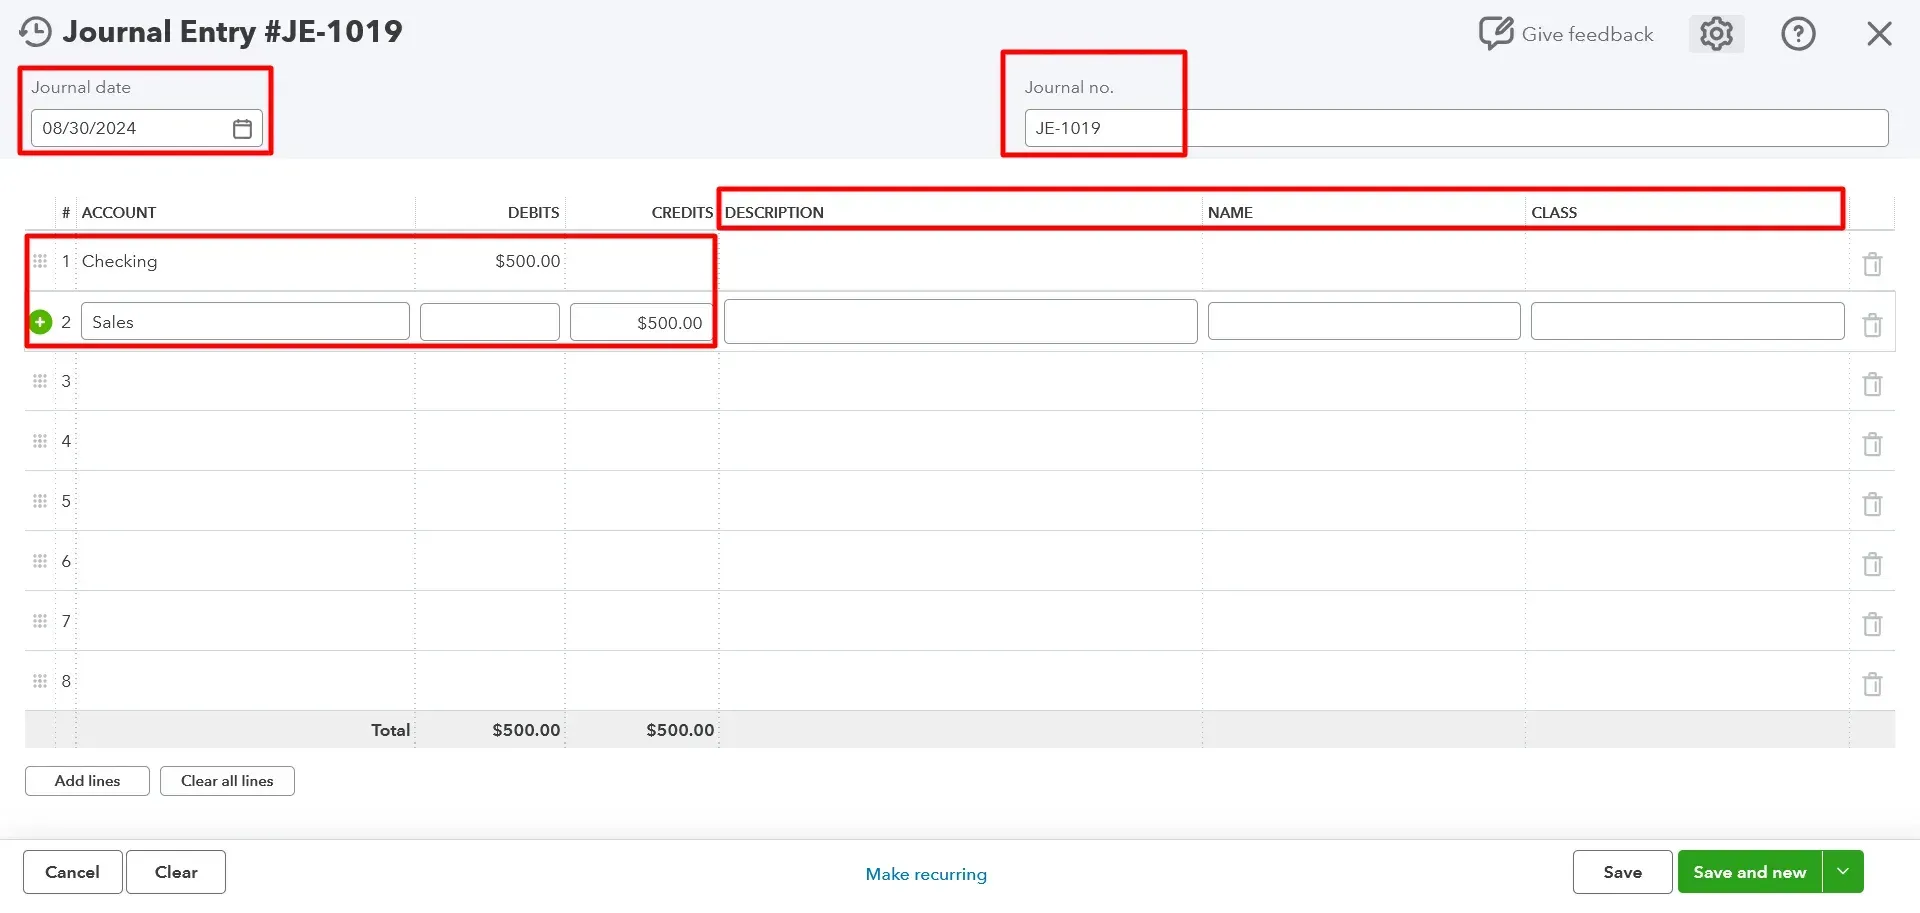Click the DESCRIPTION column header
Image resolution: width=1920 pixels, height=913 pixels.
(774, 213)
